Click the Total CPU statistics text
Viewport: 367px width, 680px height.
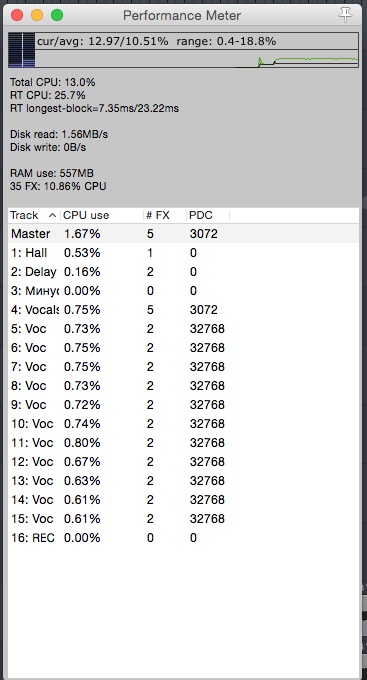53,82
